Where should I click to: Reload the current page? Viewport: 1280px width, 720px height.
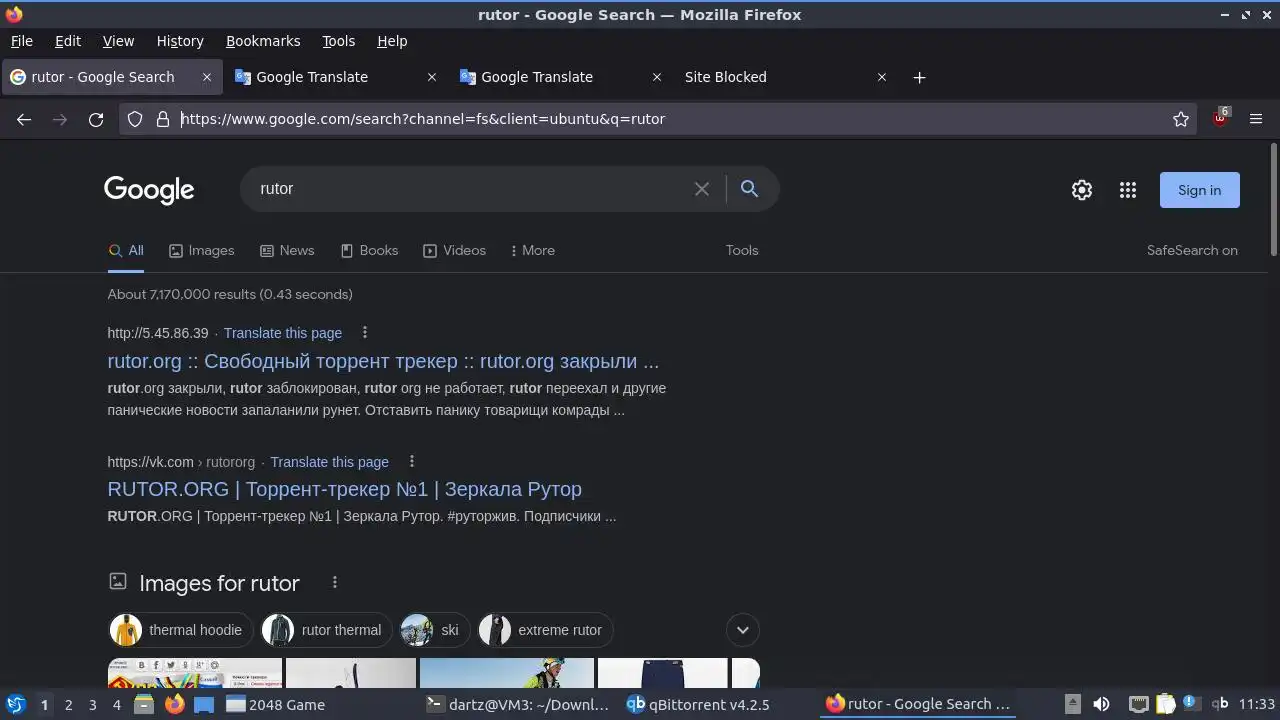tap(96, 119)
